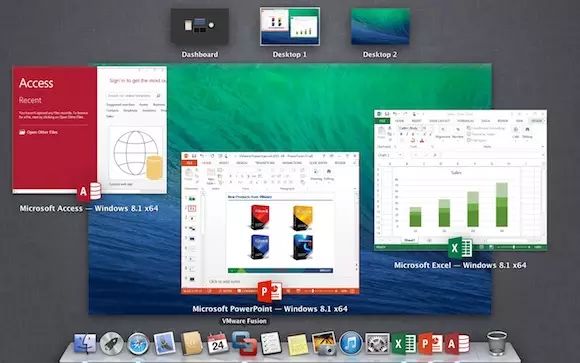Switch to Desktop 2 space thumbnail
The width and height of the screenshot is (580, 363).
pos(380,26)
